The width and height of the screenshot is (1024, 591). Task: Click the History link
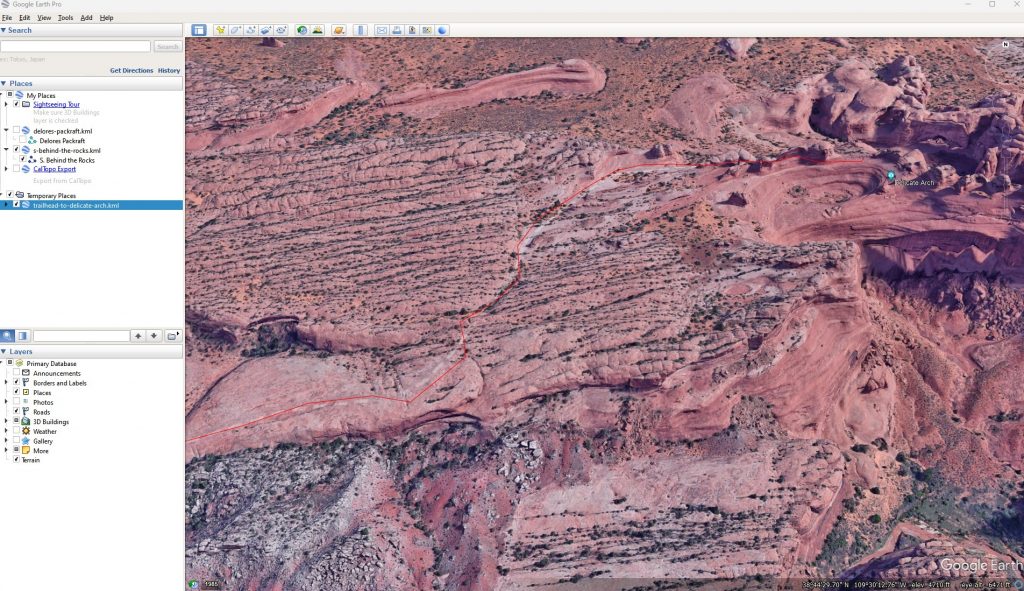pos(169,71)
